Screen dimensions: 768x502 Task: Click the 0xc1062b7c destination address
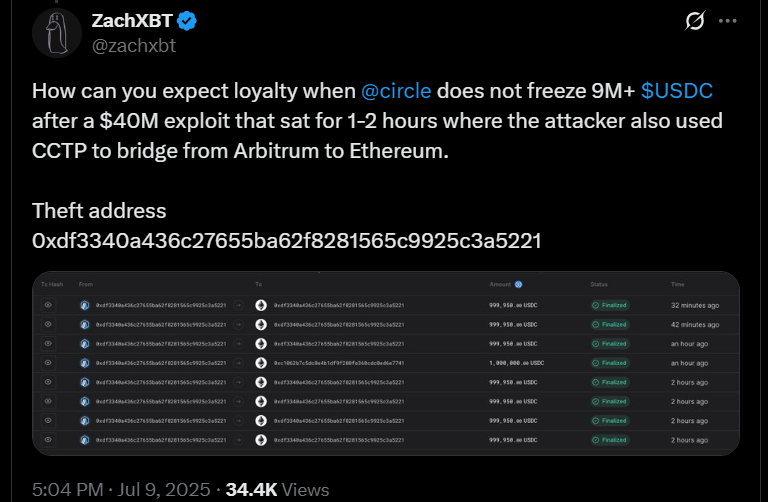tap(339, 363)
